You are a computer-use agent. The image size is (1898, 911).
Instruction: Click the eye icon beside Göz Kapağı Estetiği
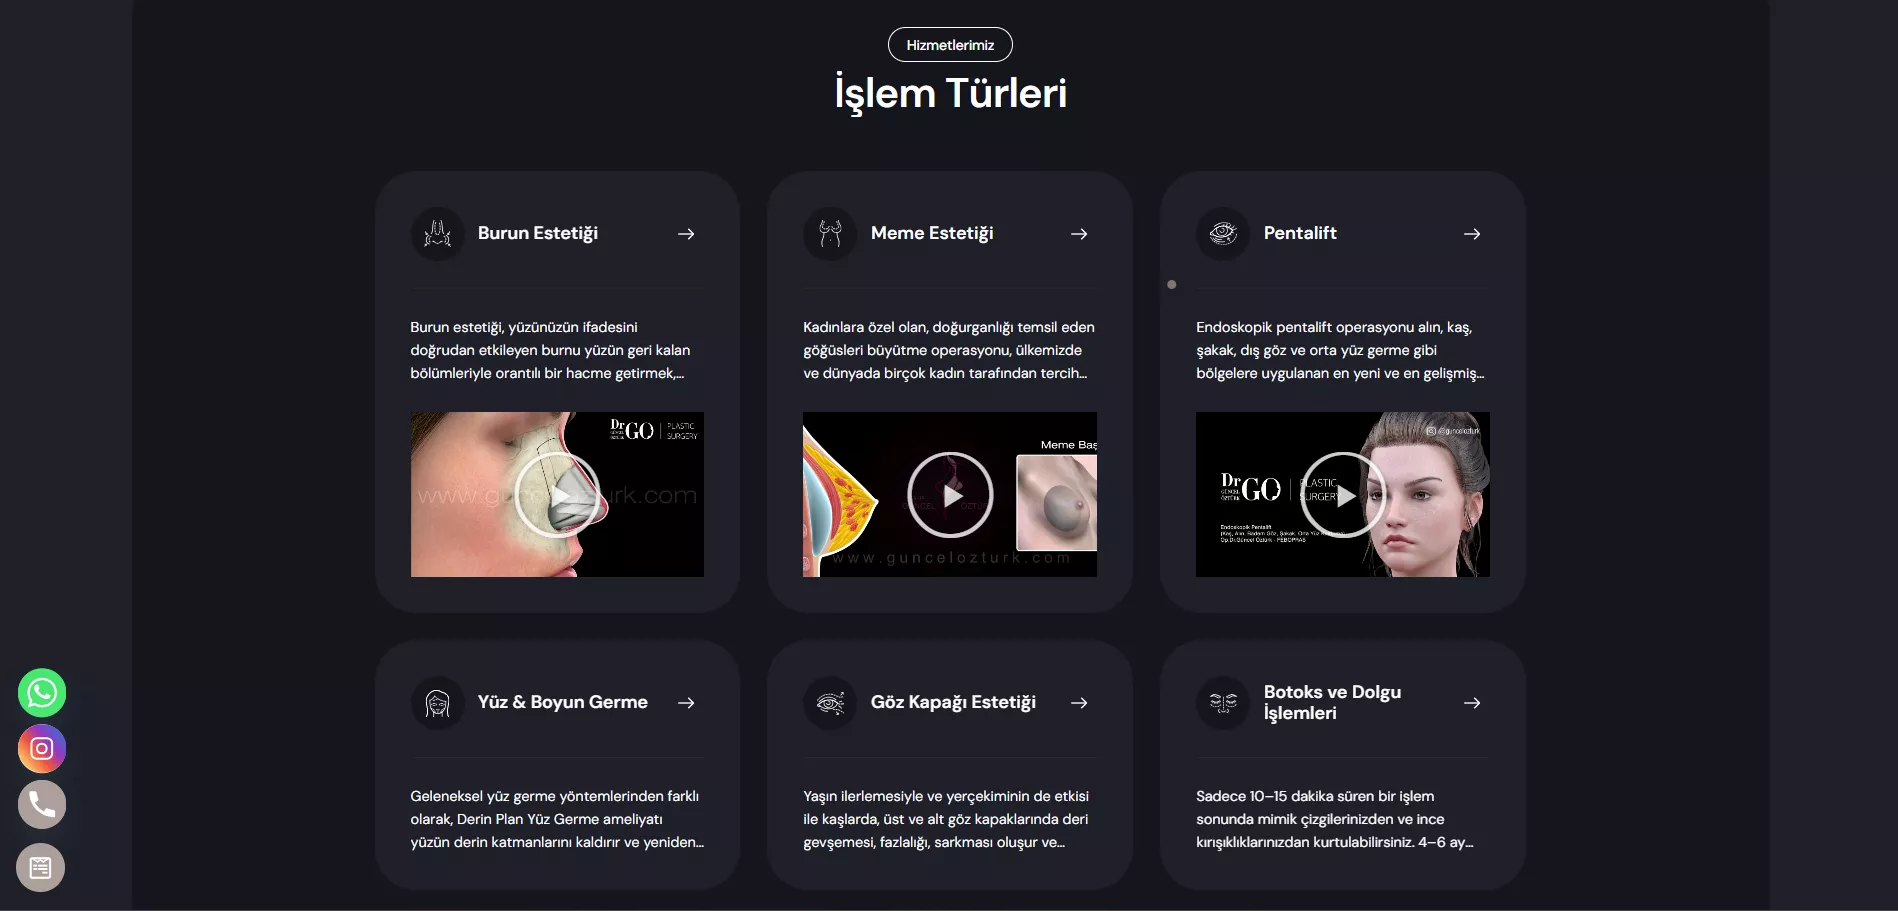point(830,703)
